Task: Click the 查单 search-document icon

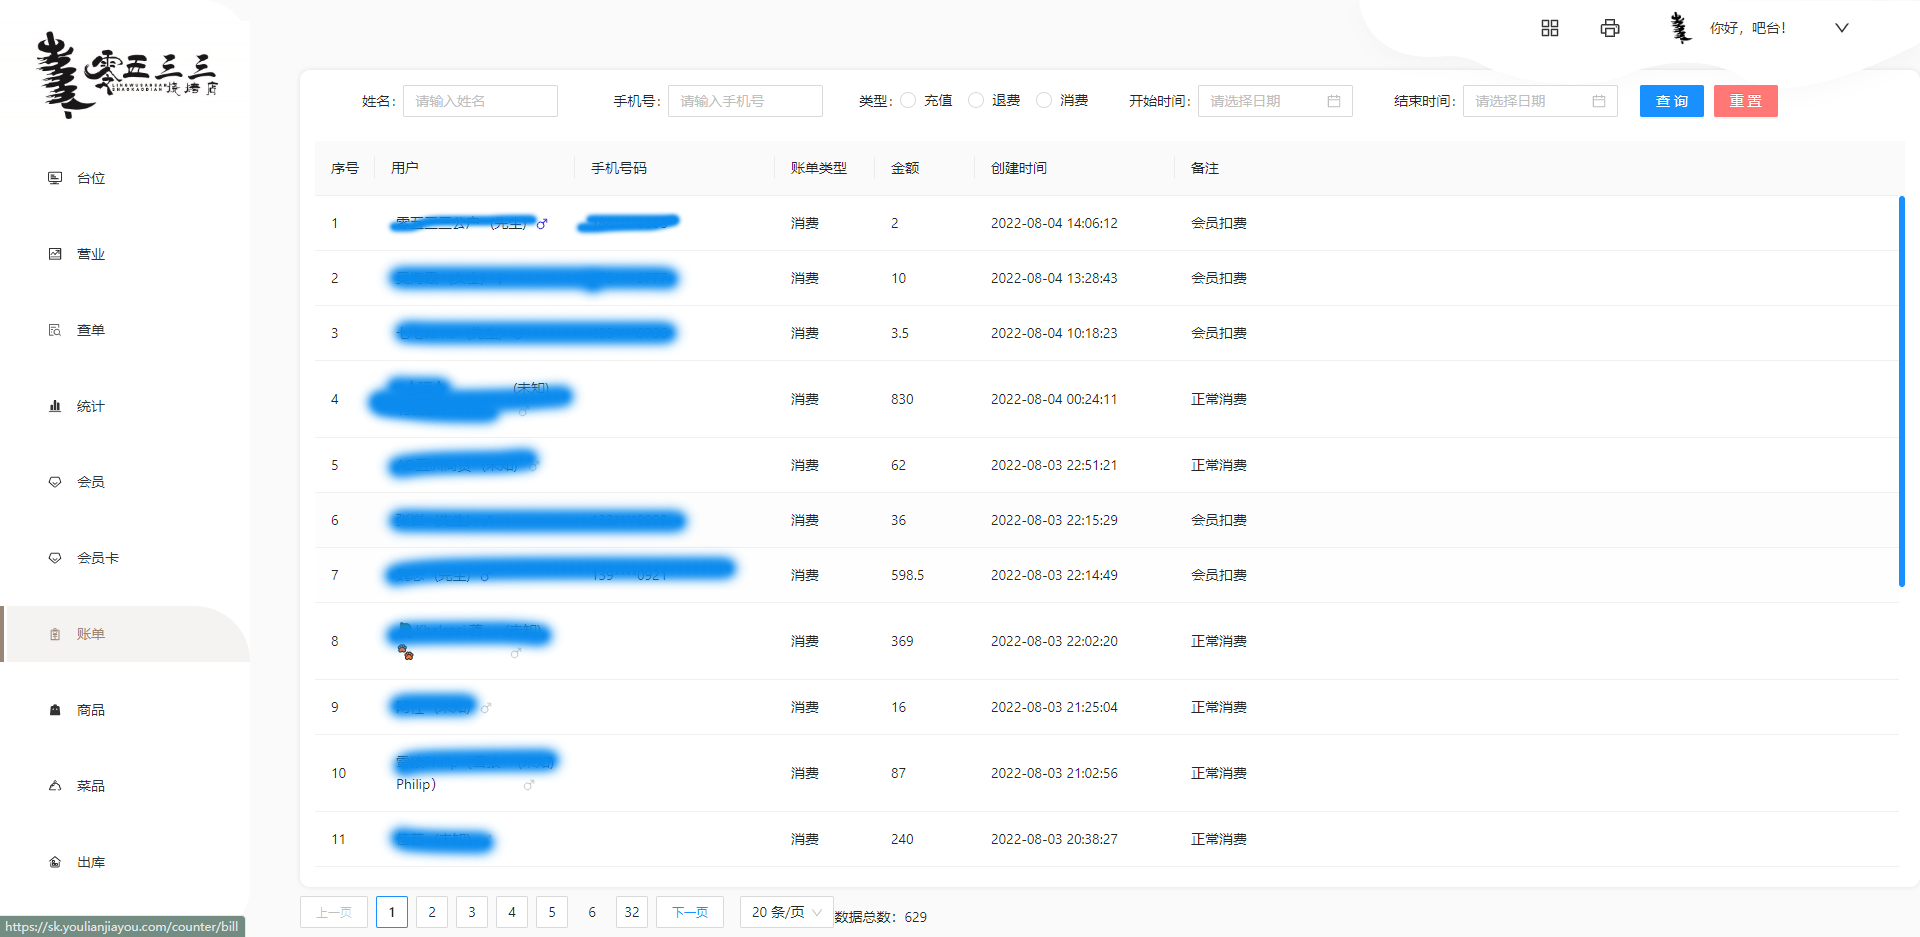Action: (x=55, y=330)
